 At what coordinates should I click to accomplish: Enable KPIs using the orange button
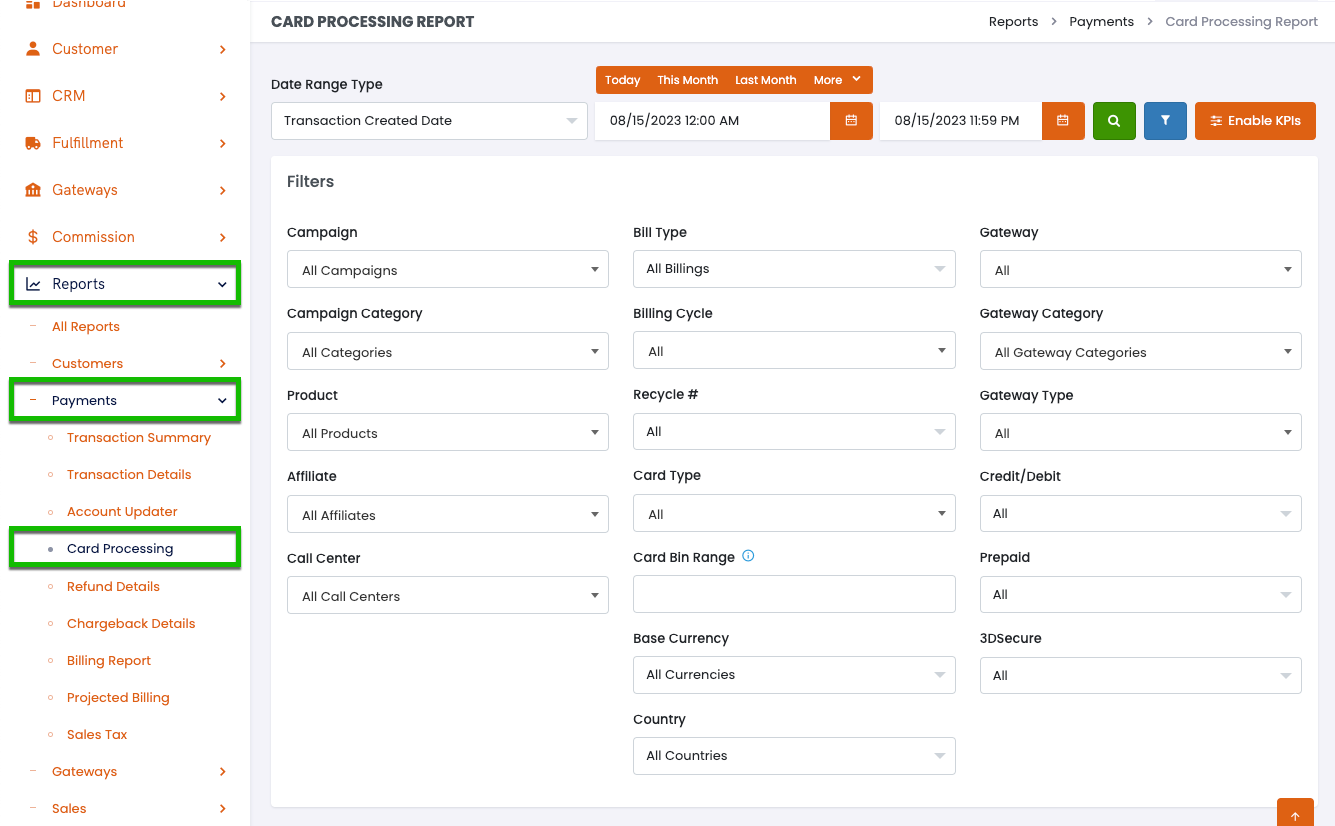pyautogui.click(x=1255, y=121)
